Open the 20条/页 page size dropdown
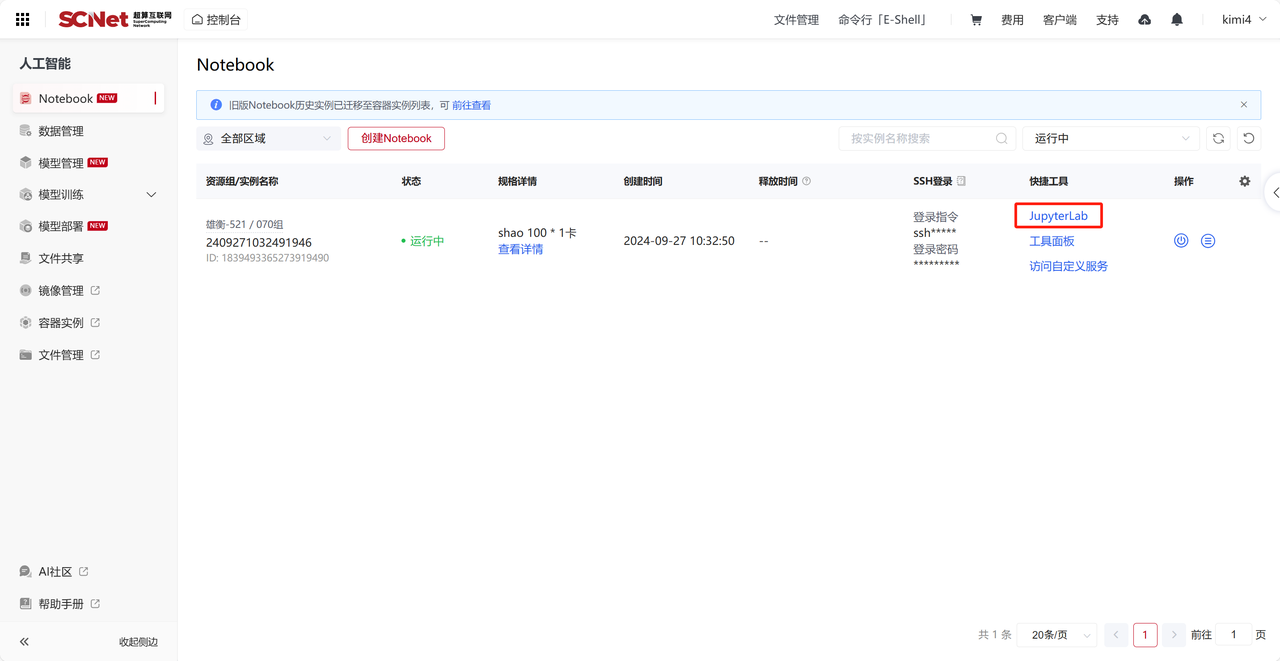Screen dimensions: 1280x661 1056,635
